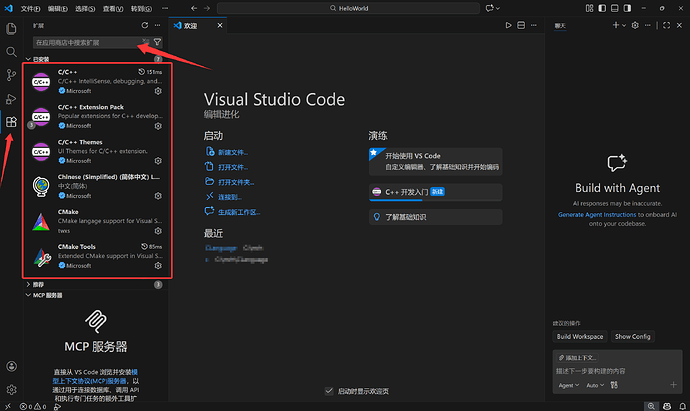This screenshot has width=690, height=411.
Task: Open the new chat dropdown chevron
Action: coord(624,26)
